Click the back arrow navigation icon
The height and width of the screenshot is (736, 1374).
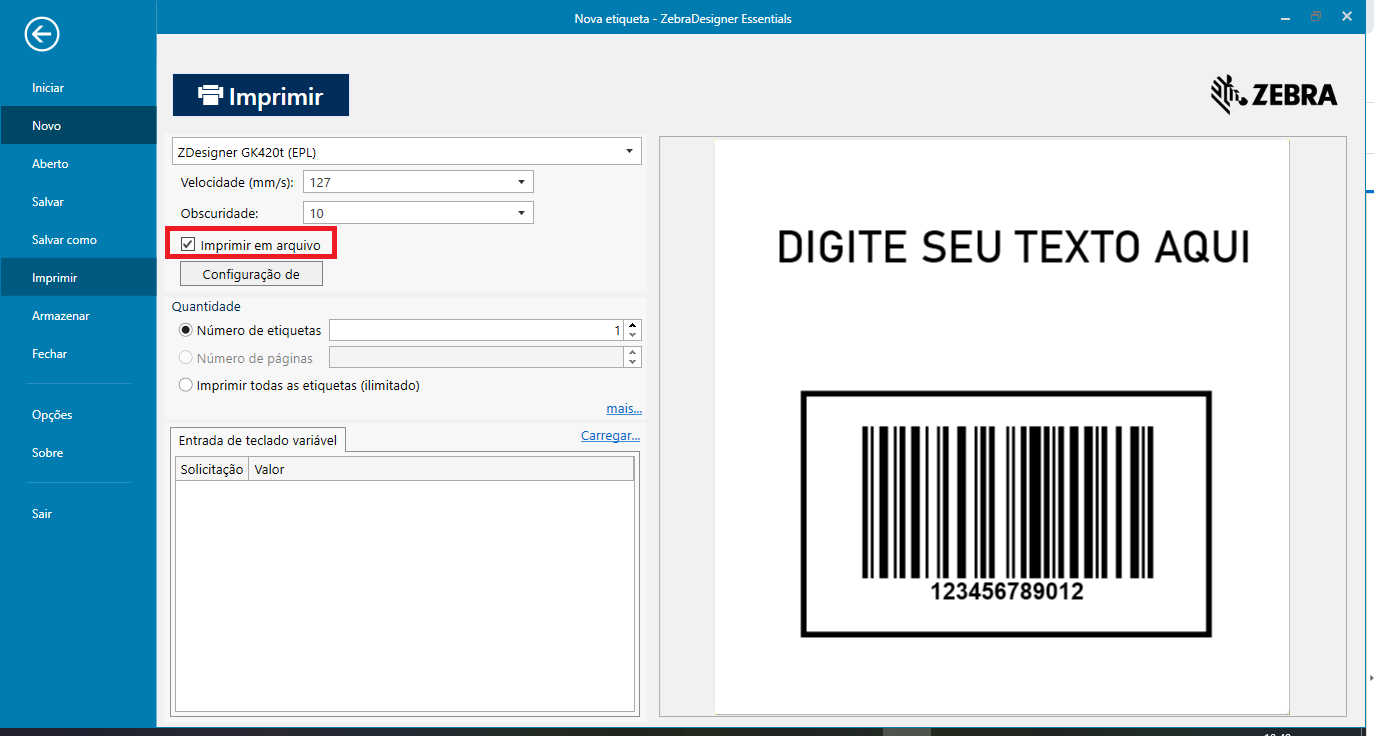point(42,33)
